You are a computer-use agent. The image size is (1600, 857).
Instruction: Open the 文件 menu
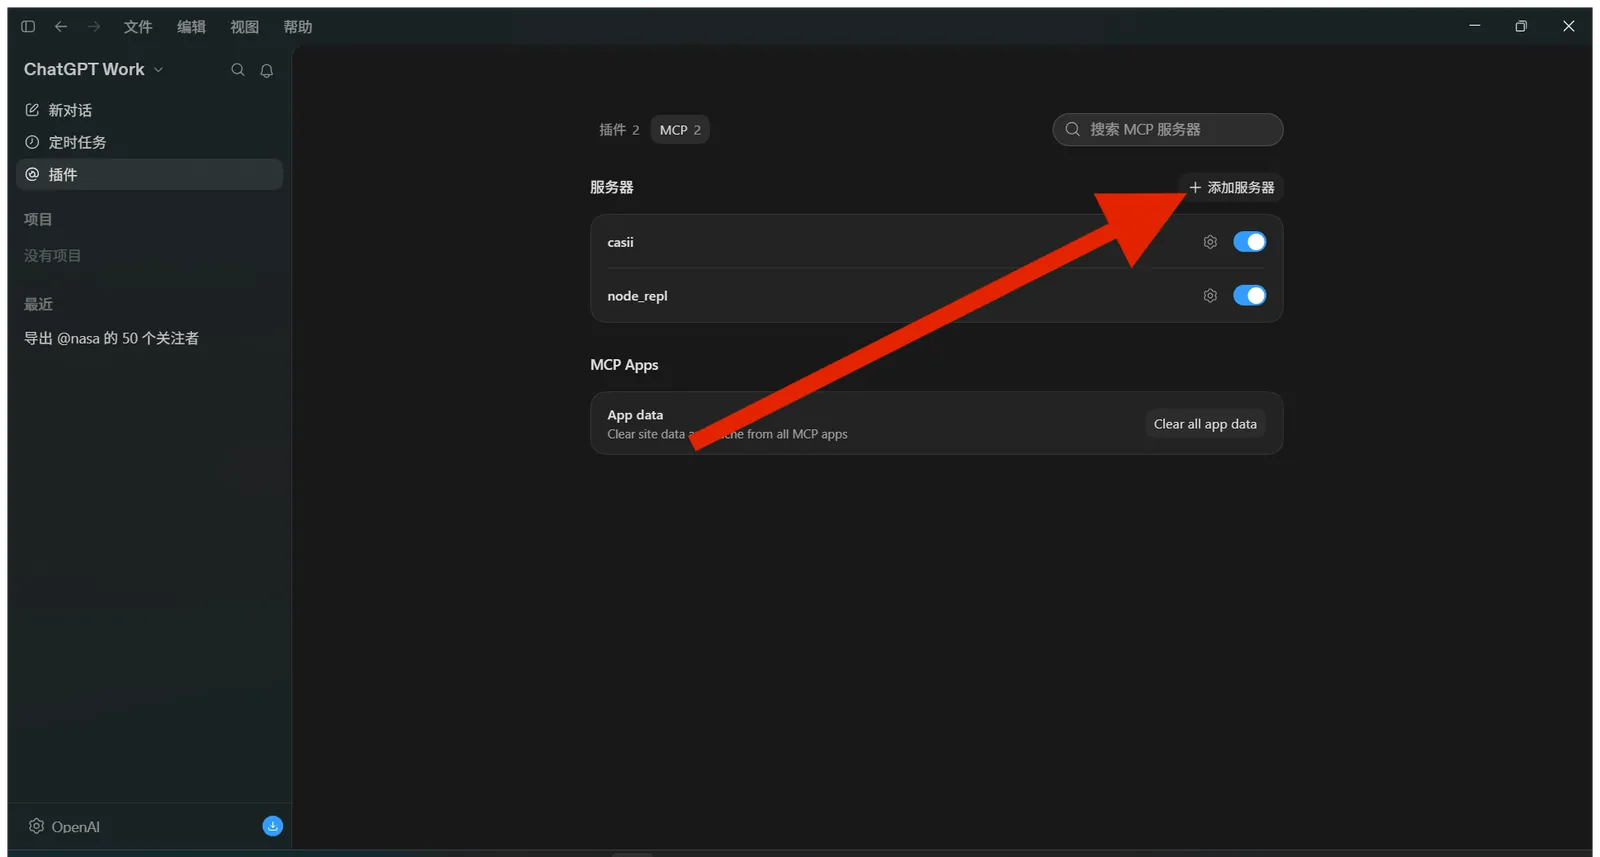pos(138,27)
